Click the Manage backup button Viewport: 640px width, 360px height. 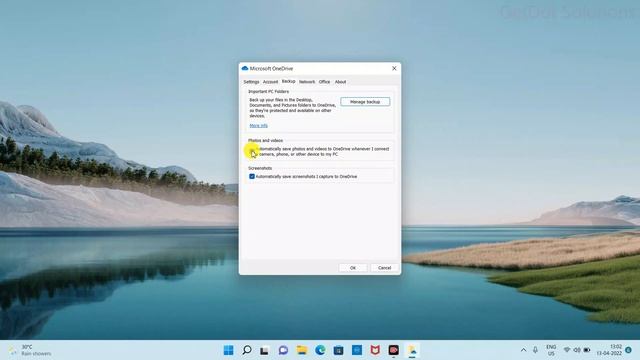coord(365,102)
